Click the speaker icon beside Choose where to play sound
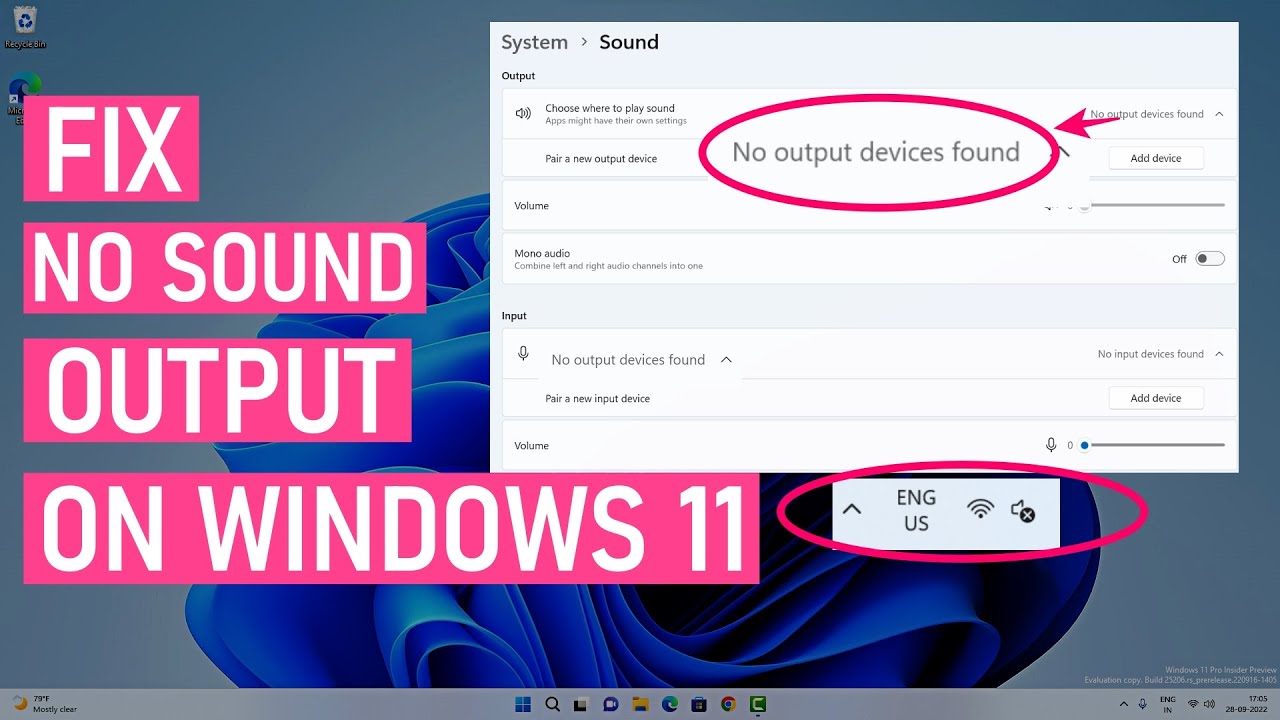 coord(523,114)
